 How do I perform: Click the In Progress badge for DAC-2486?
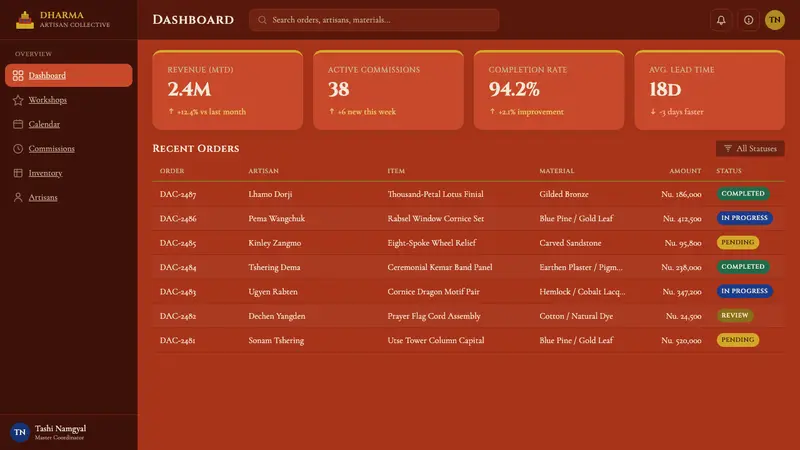(744, 218)
